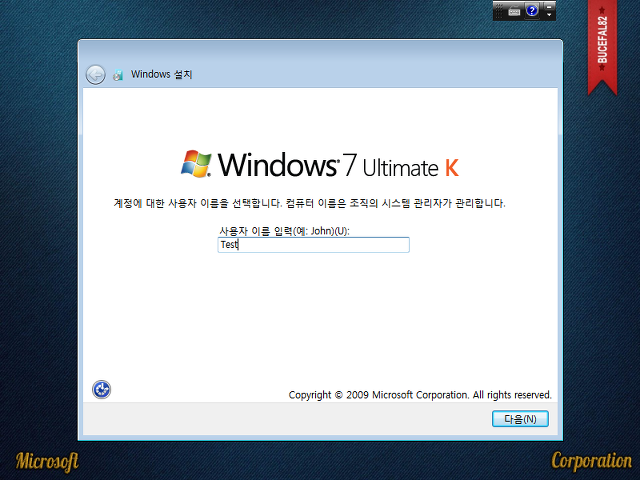Click the 다음(N) next button

[x=520, y=419]
